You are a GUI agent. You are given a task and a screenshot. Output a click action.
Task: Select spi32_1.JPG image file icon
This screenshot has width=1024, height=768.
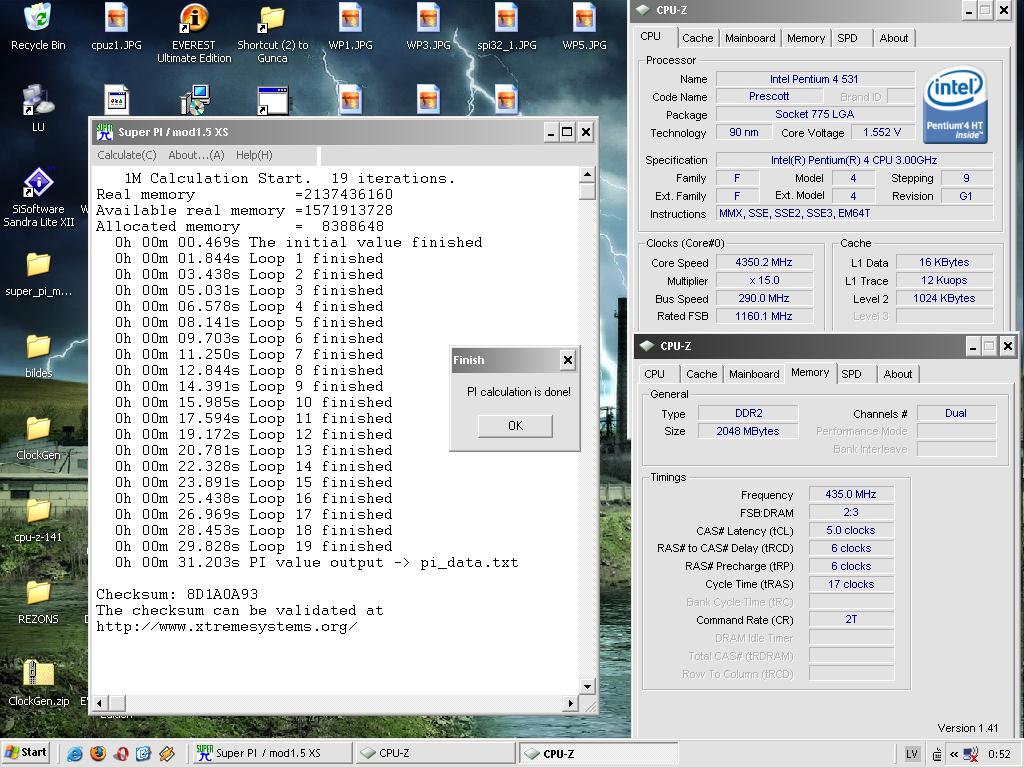tap(506, 18)
